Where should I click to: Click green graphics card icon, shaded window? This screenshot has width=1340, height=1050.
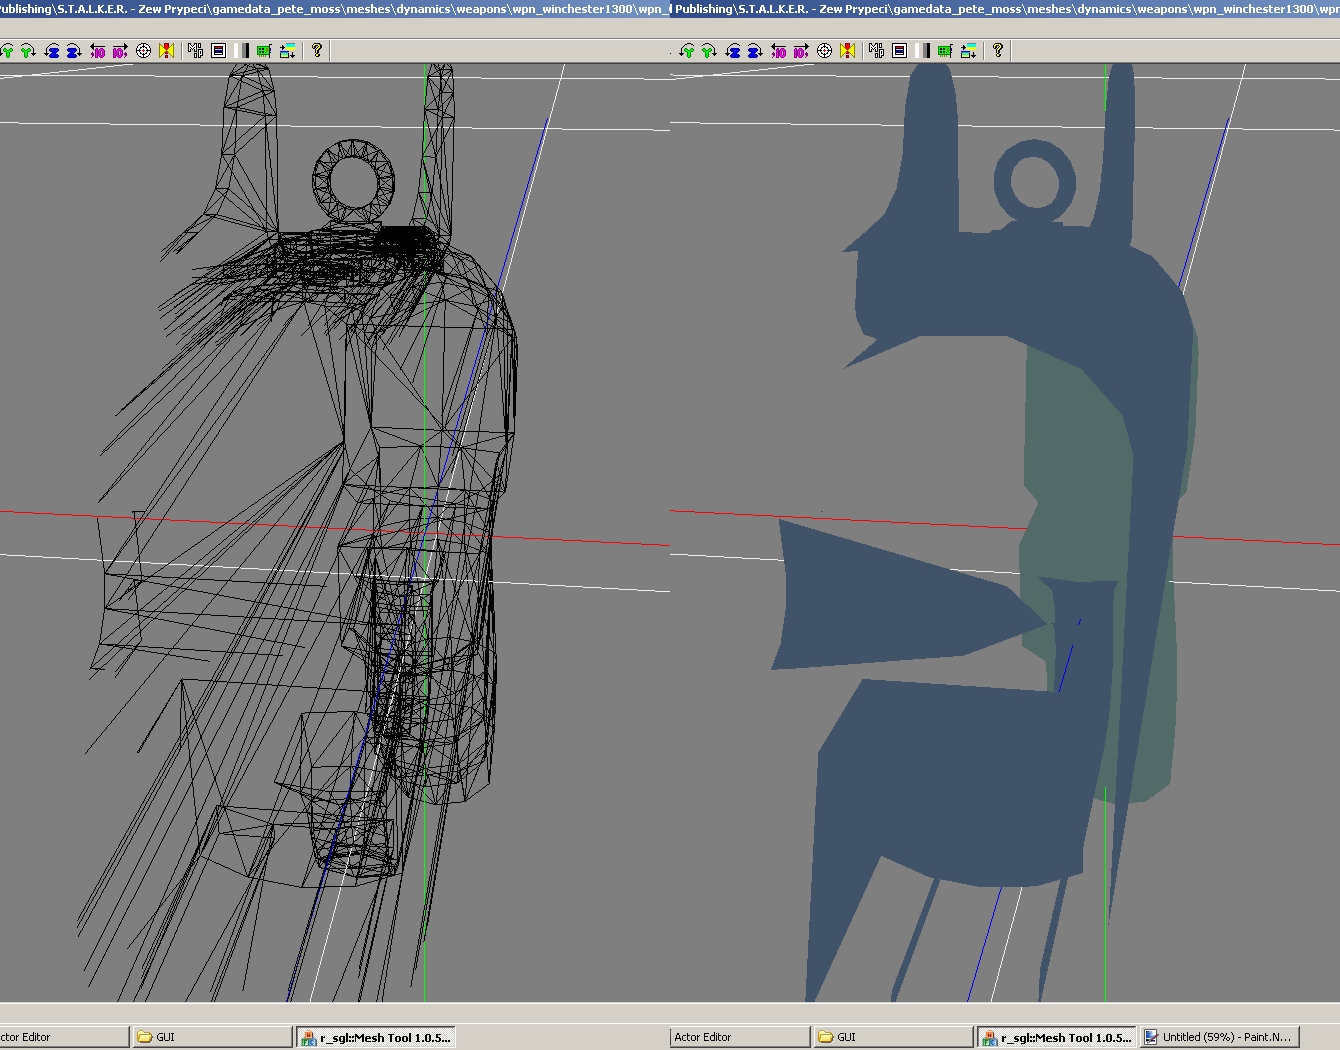click(x=945, y=51)
